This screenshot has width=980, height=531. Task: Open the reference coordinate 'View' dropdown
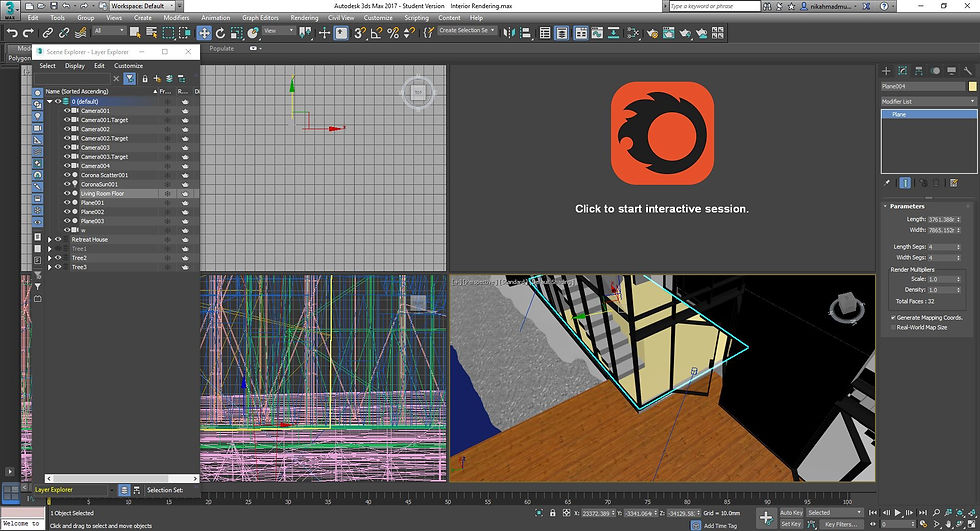tap(279, 31)
